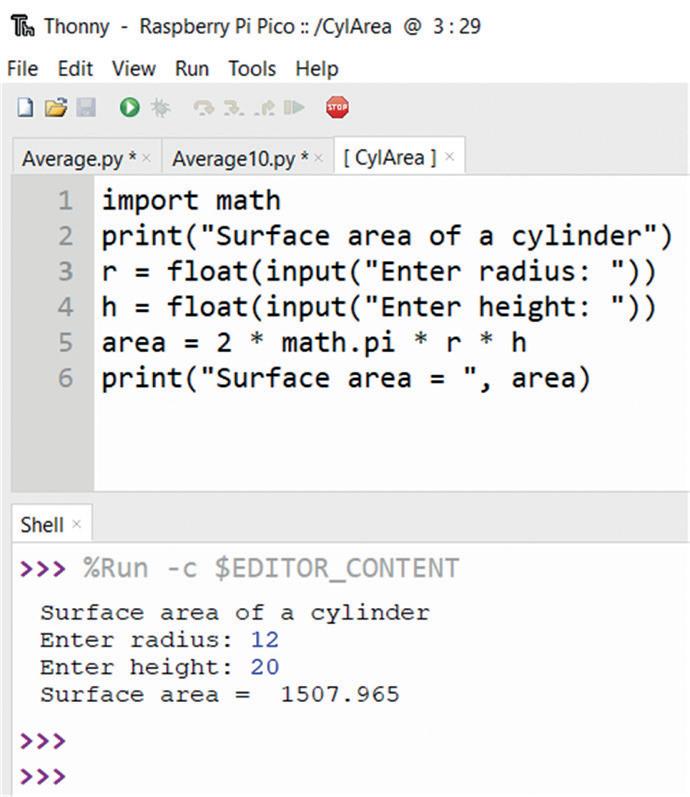Click the Step over debug icon
The height and width of the screenshot is (797, 690).
[204, 108]
